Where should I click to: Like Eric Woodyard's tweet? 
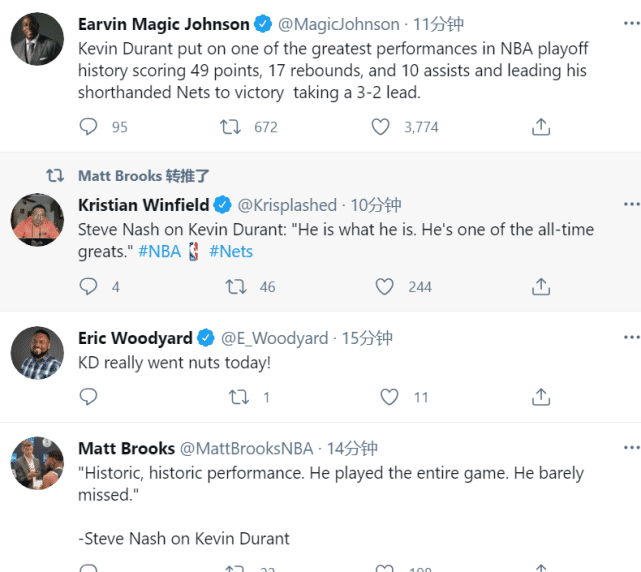pyautogui.click(x=389, y=397)
